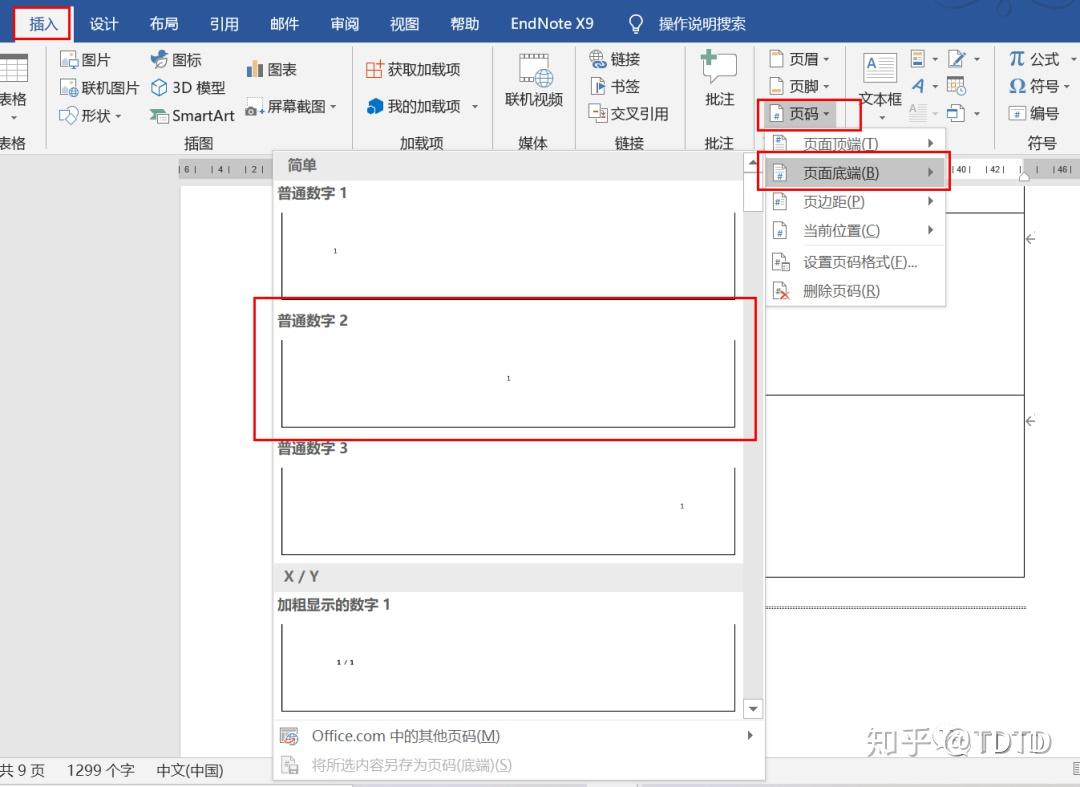Screen dimensions: 1080x787
Task: Open the 帮助 tab
Action: tap(464, 24)
